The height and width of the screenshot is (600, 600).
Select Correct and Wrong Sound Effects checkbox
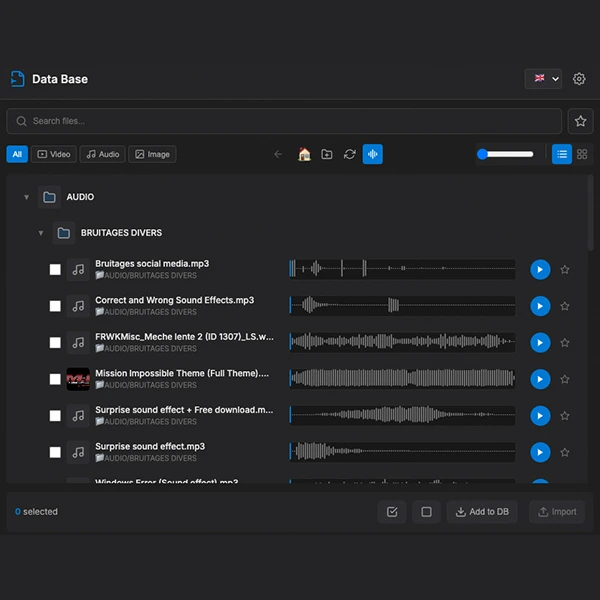click(x=56, y=306)
